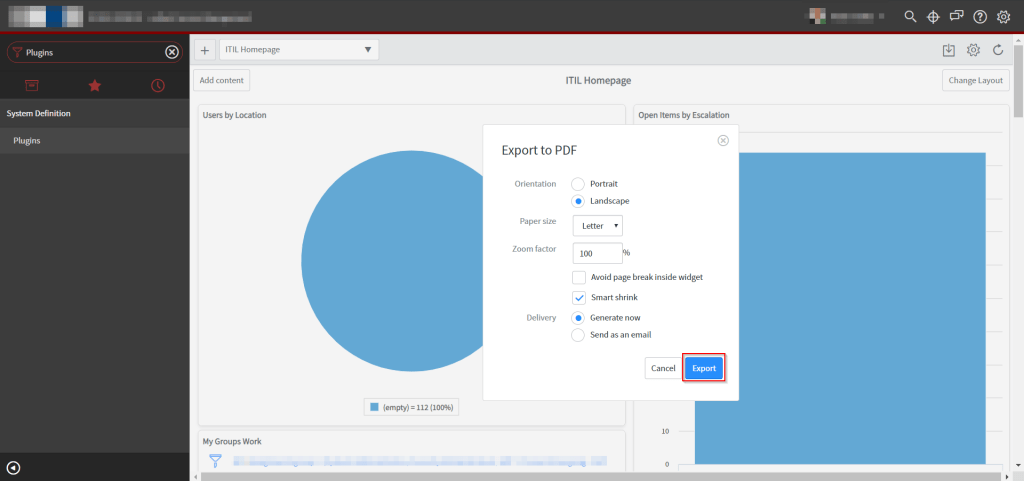This screenshot has height=481, width=1024.
Task: Refresh the homepage with reload icon
Action: pyautogui.click(x=997, y=50)
